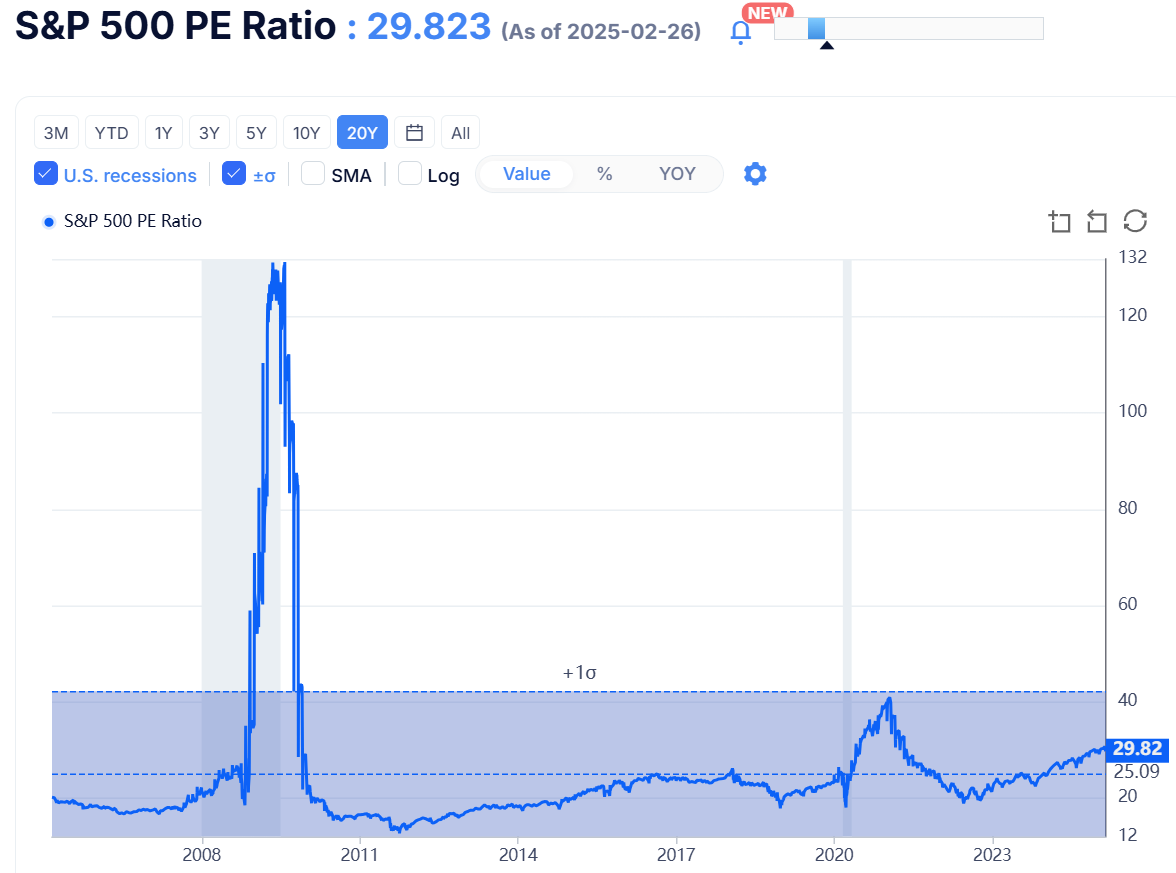
Task: Select the 5Y time range
Action: (x=256, y=133)
